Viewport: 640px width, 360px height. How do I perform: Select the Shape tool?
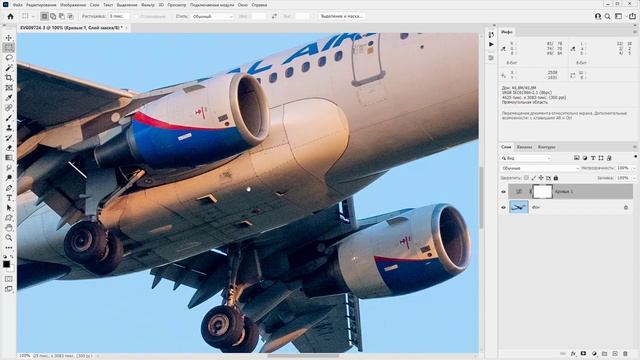tap(9, 218)
